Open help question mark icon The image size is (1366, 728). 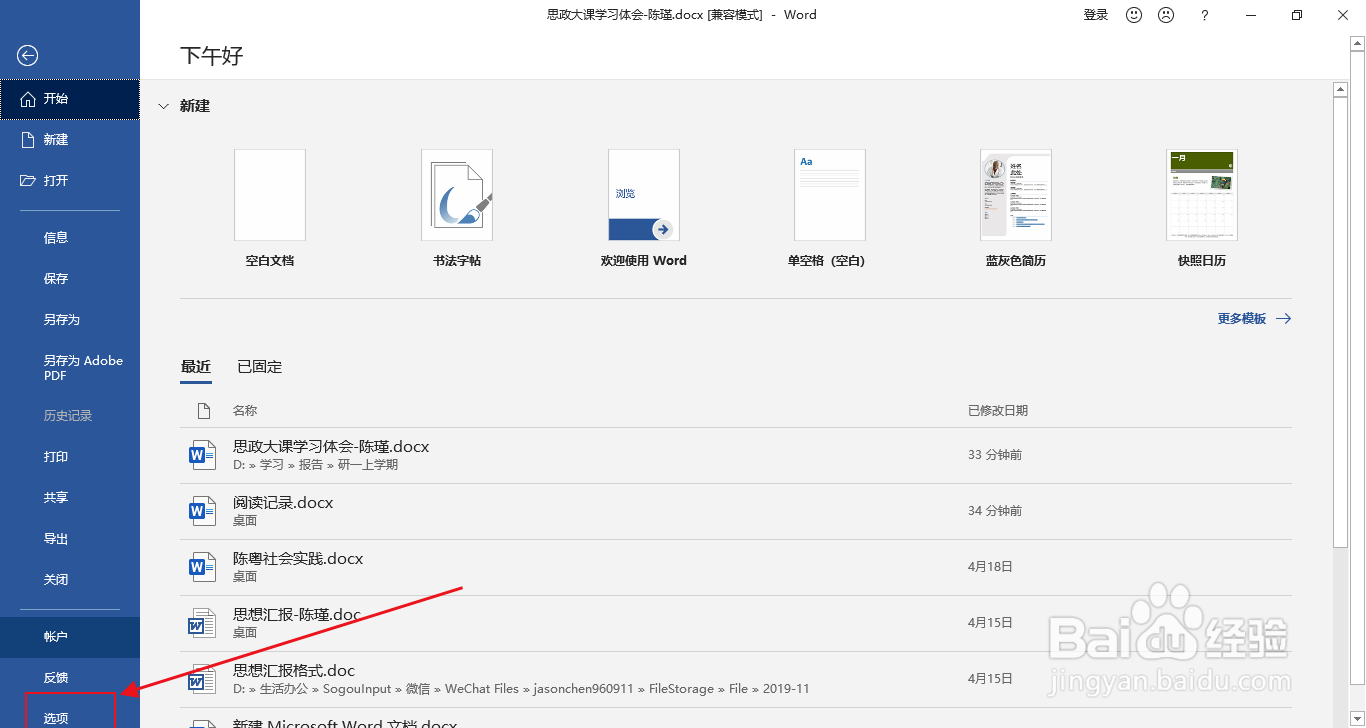click(1205, 15)
